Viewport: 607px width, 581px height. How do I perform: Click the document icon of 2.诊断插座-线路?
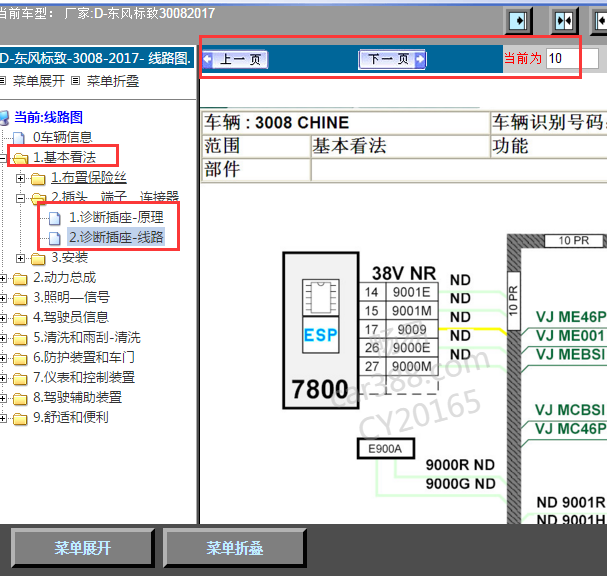click(55, 238)
